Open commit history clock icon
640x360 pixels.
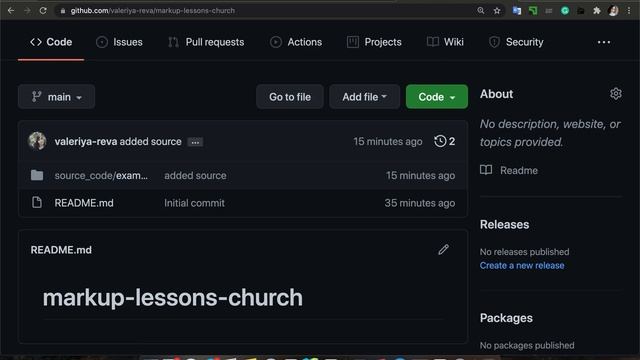point(440,141)
